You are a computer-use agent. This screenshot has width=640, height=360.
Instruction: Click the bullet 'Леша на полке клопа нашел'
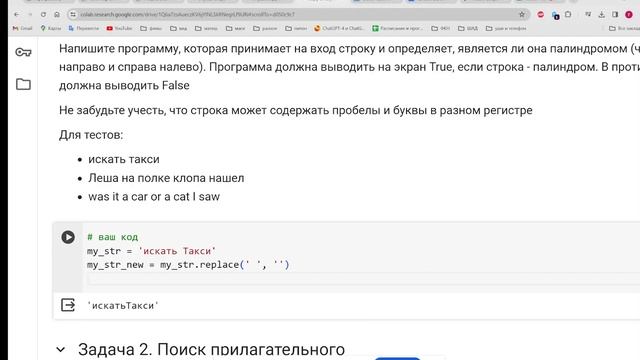click(166, 178)
